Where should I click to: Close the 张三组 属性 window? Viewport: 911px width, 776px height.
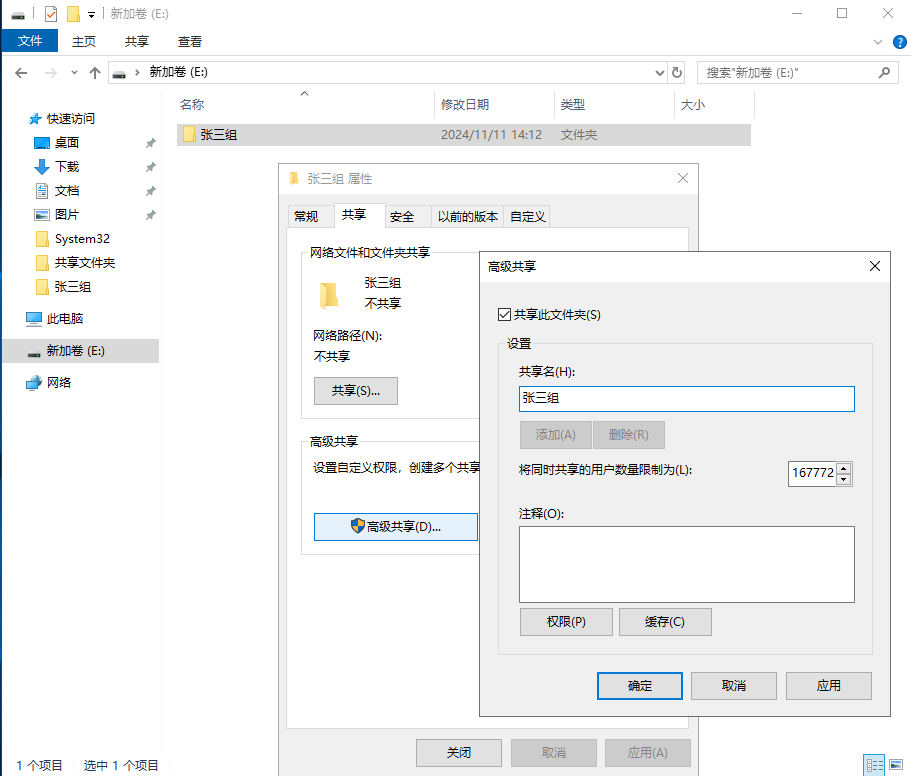[x=683, y=178]
